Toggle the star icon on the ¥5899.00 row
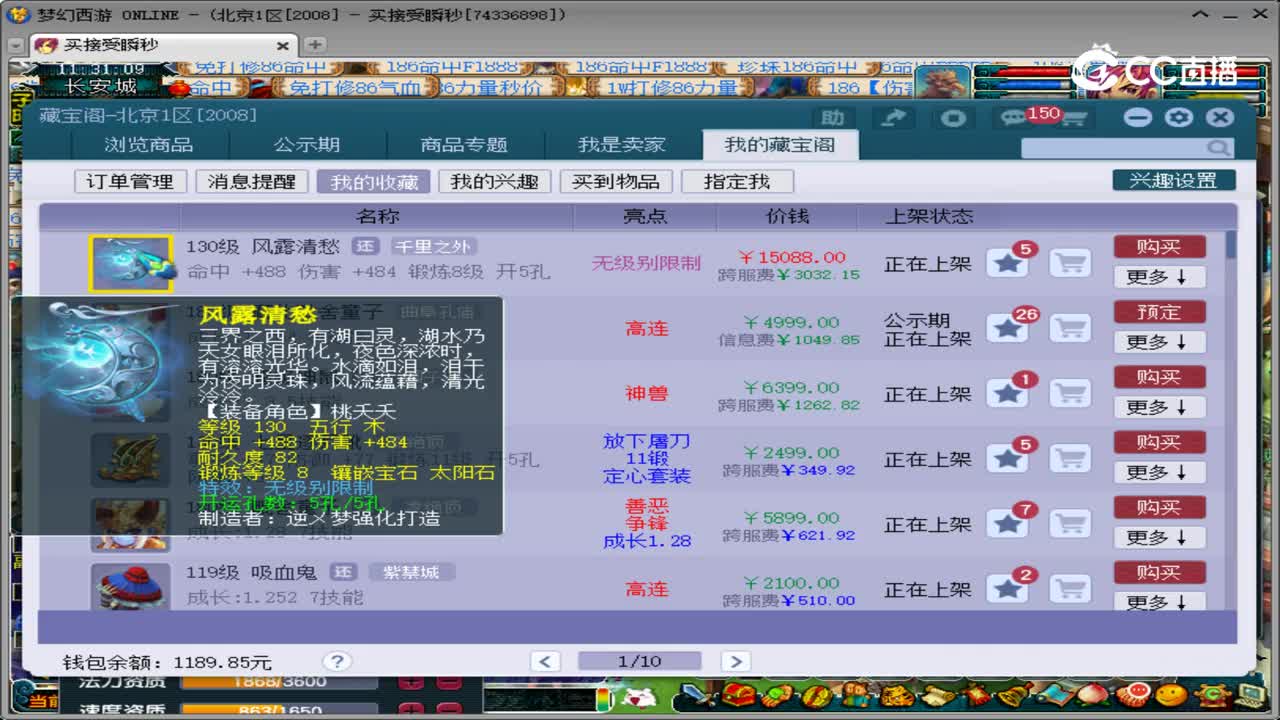This screenshot has width=1280, height=720. [1008, 523]
